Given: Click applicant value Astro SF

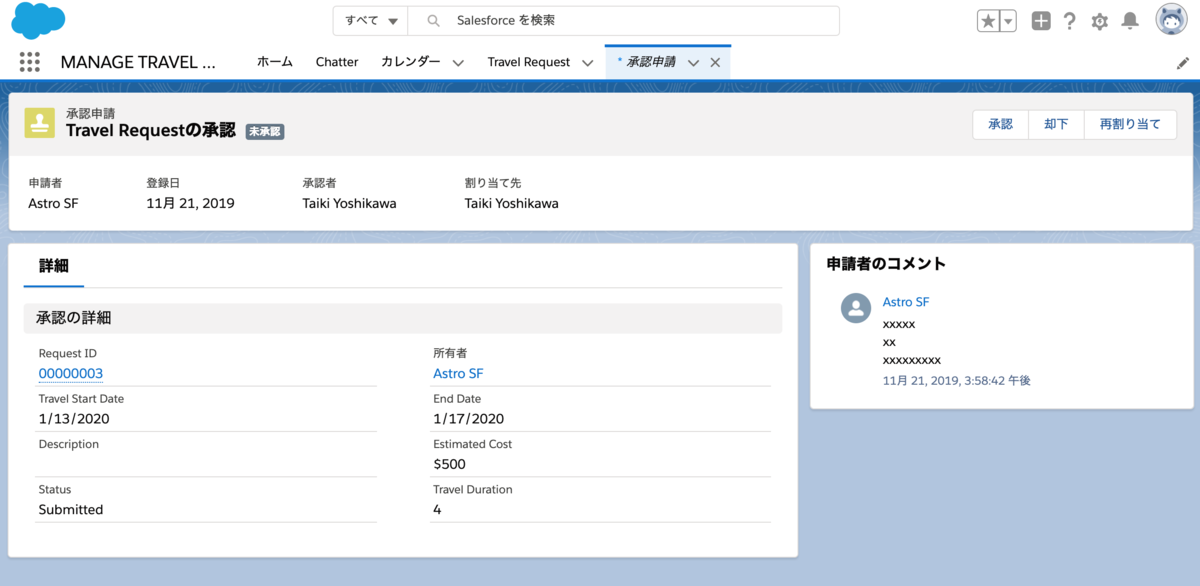Looking at the screenshot, I should coord(54,203).
